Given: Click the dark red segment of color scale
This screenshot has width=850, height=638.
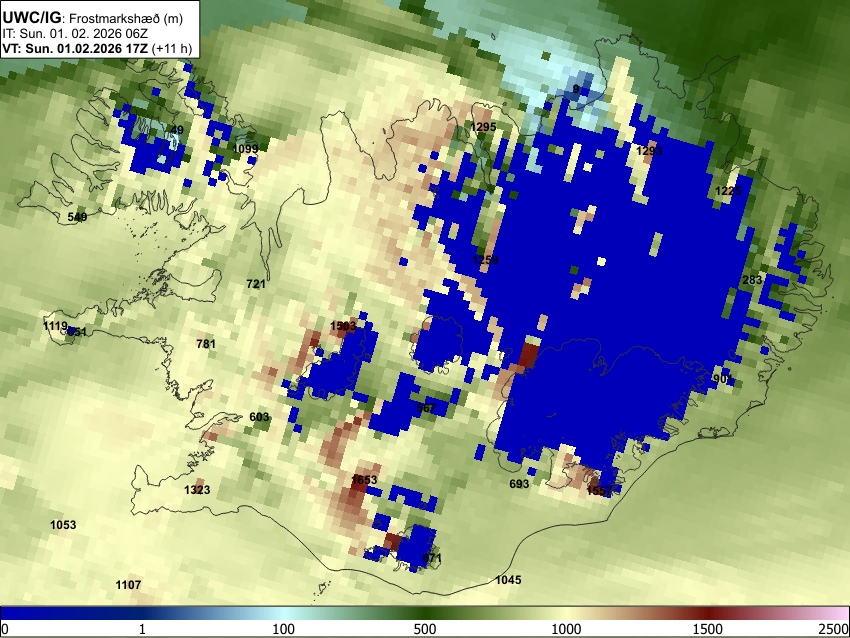Looking at the screenshot, I should click(x=708, y=613).
